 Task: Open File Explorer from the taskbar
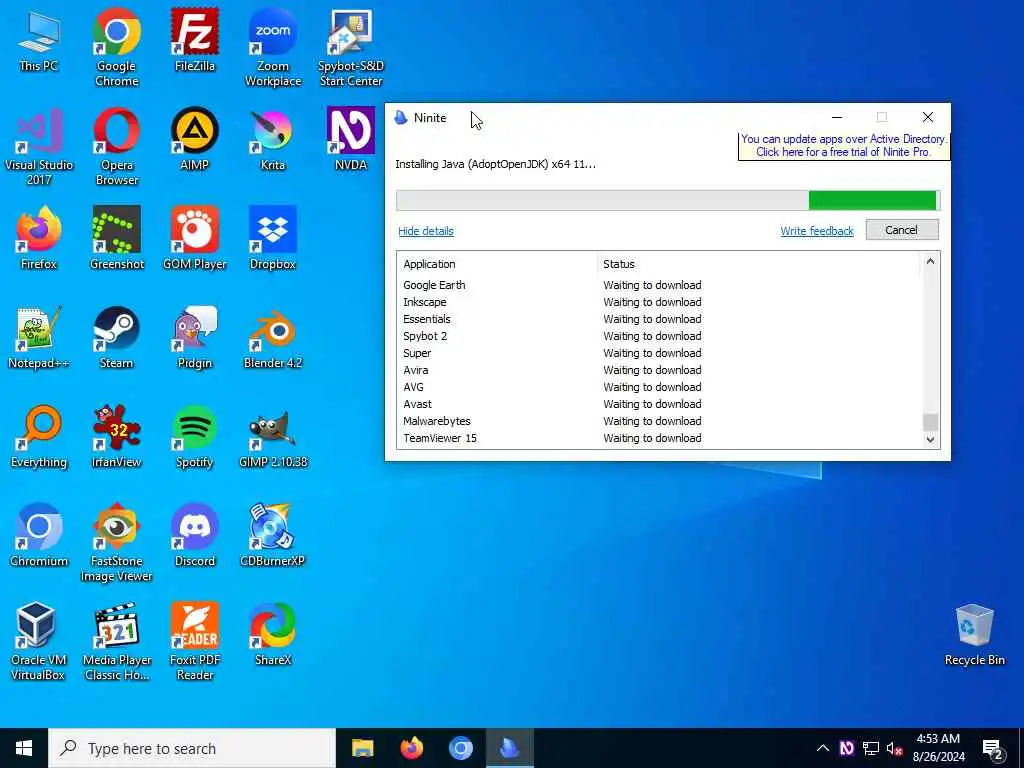tap(362, 748)
